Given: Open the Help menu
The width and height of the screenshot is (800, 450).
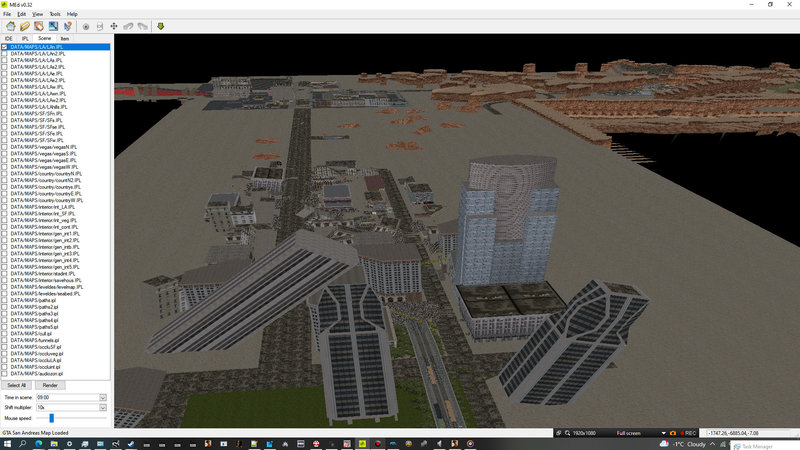Looking at the screenshot, I should click(72, 14).
